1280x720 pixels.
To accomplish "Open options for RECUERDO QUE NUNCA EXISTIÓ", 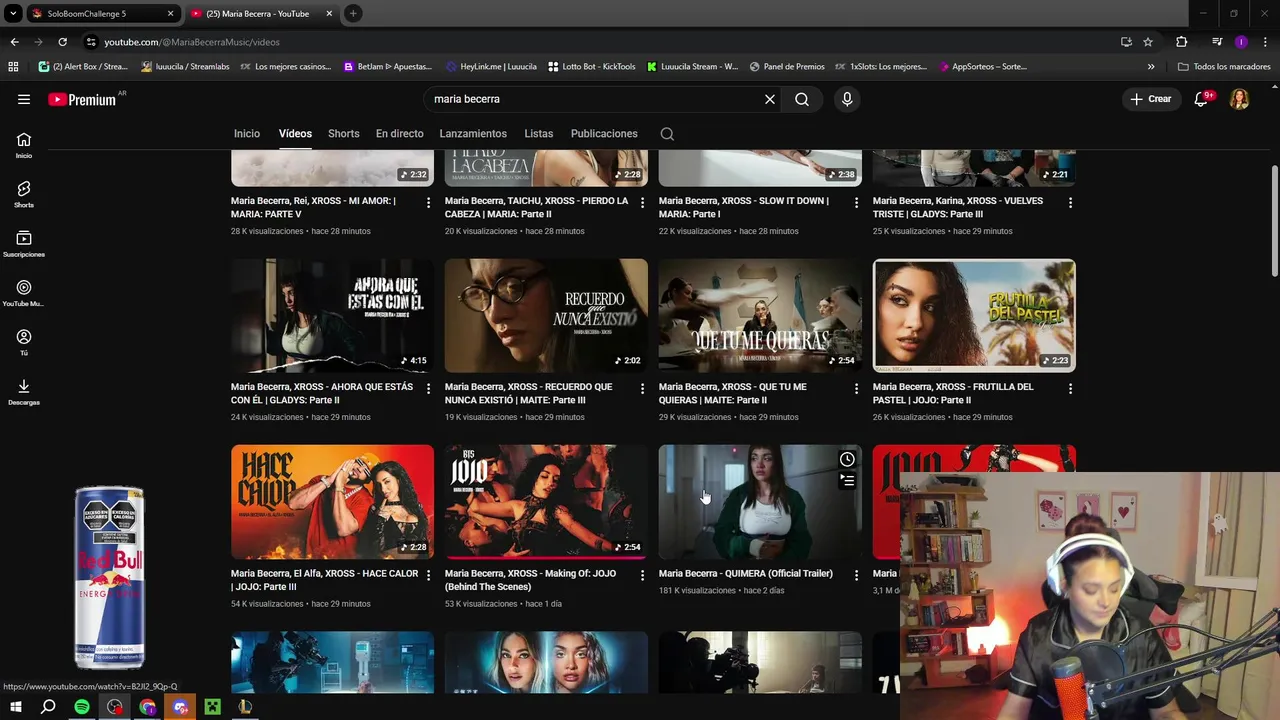I will coord(642,388).
